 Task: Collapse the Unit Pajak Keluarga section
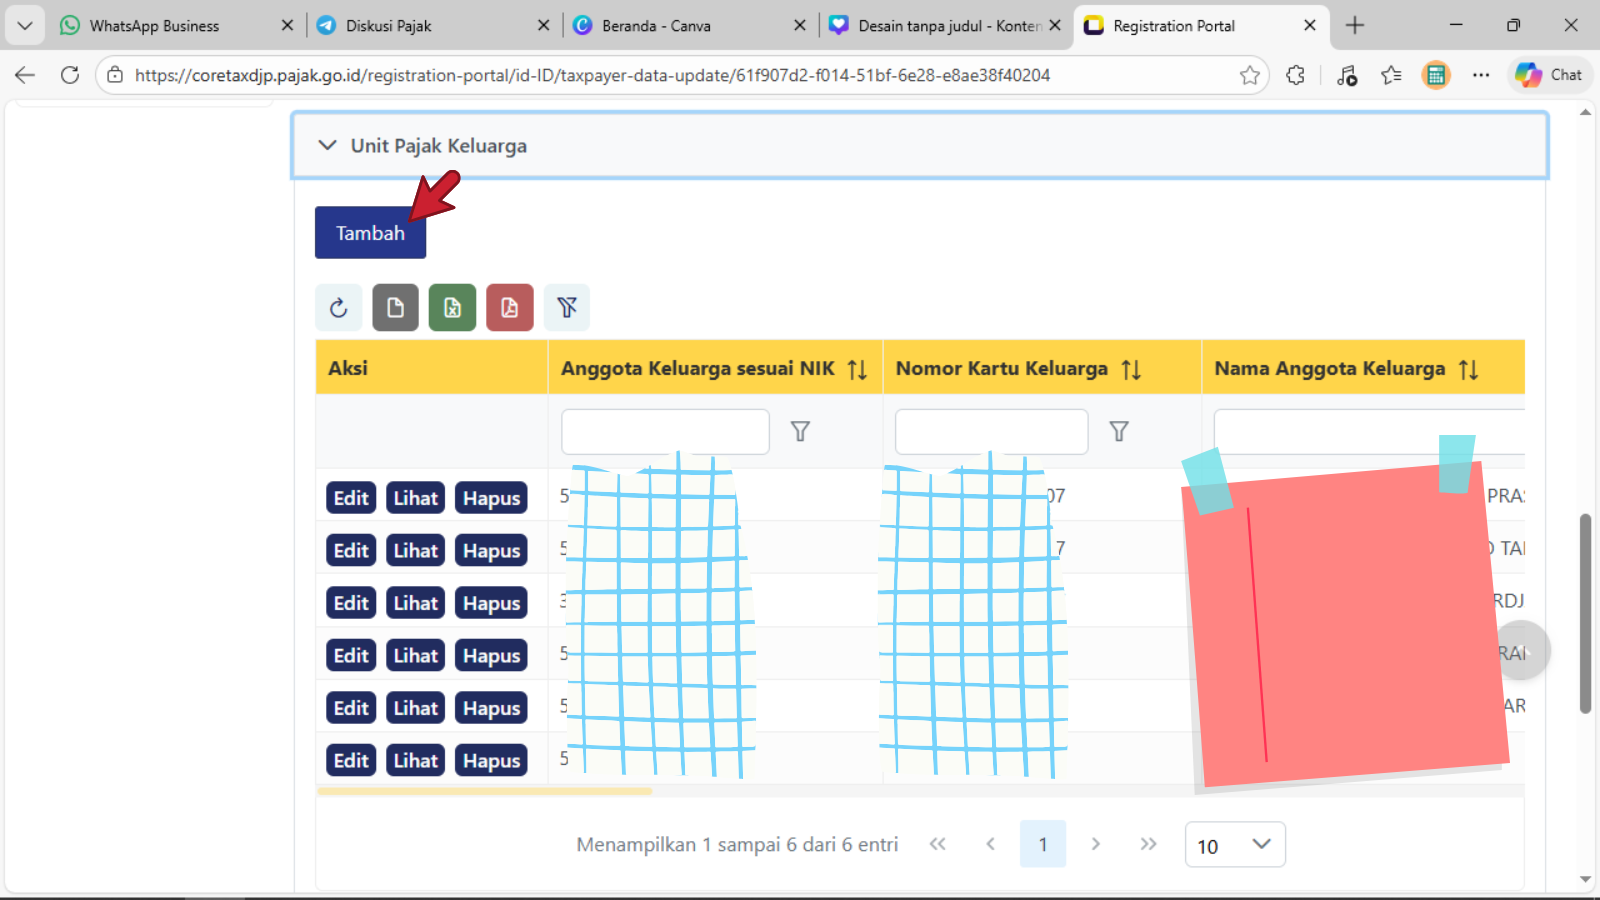pos(327,146)
